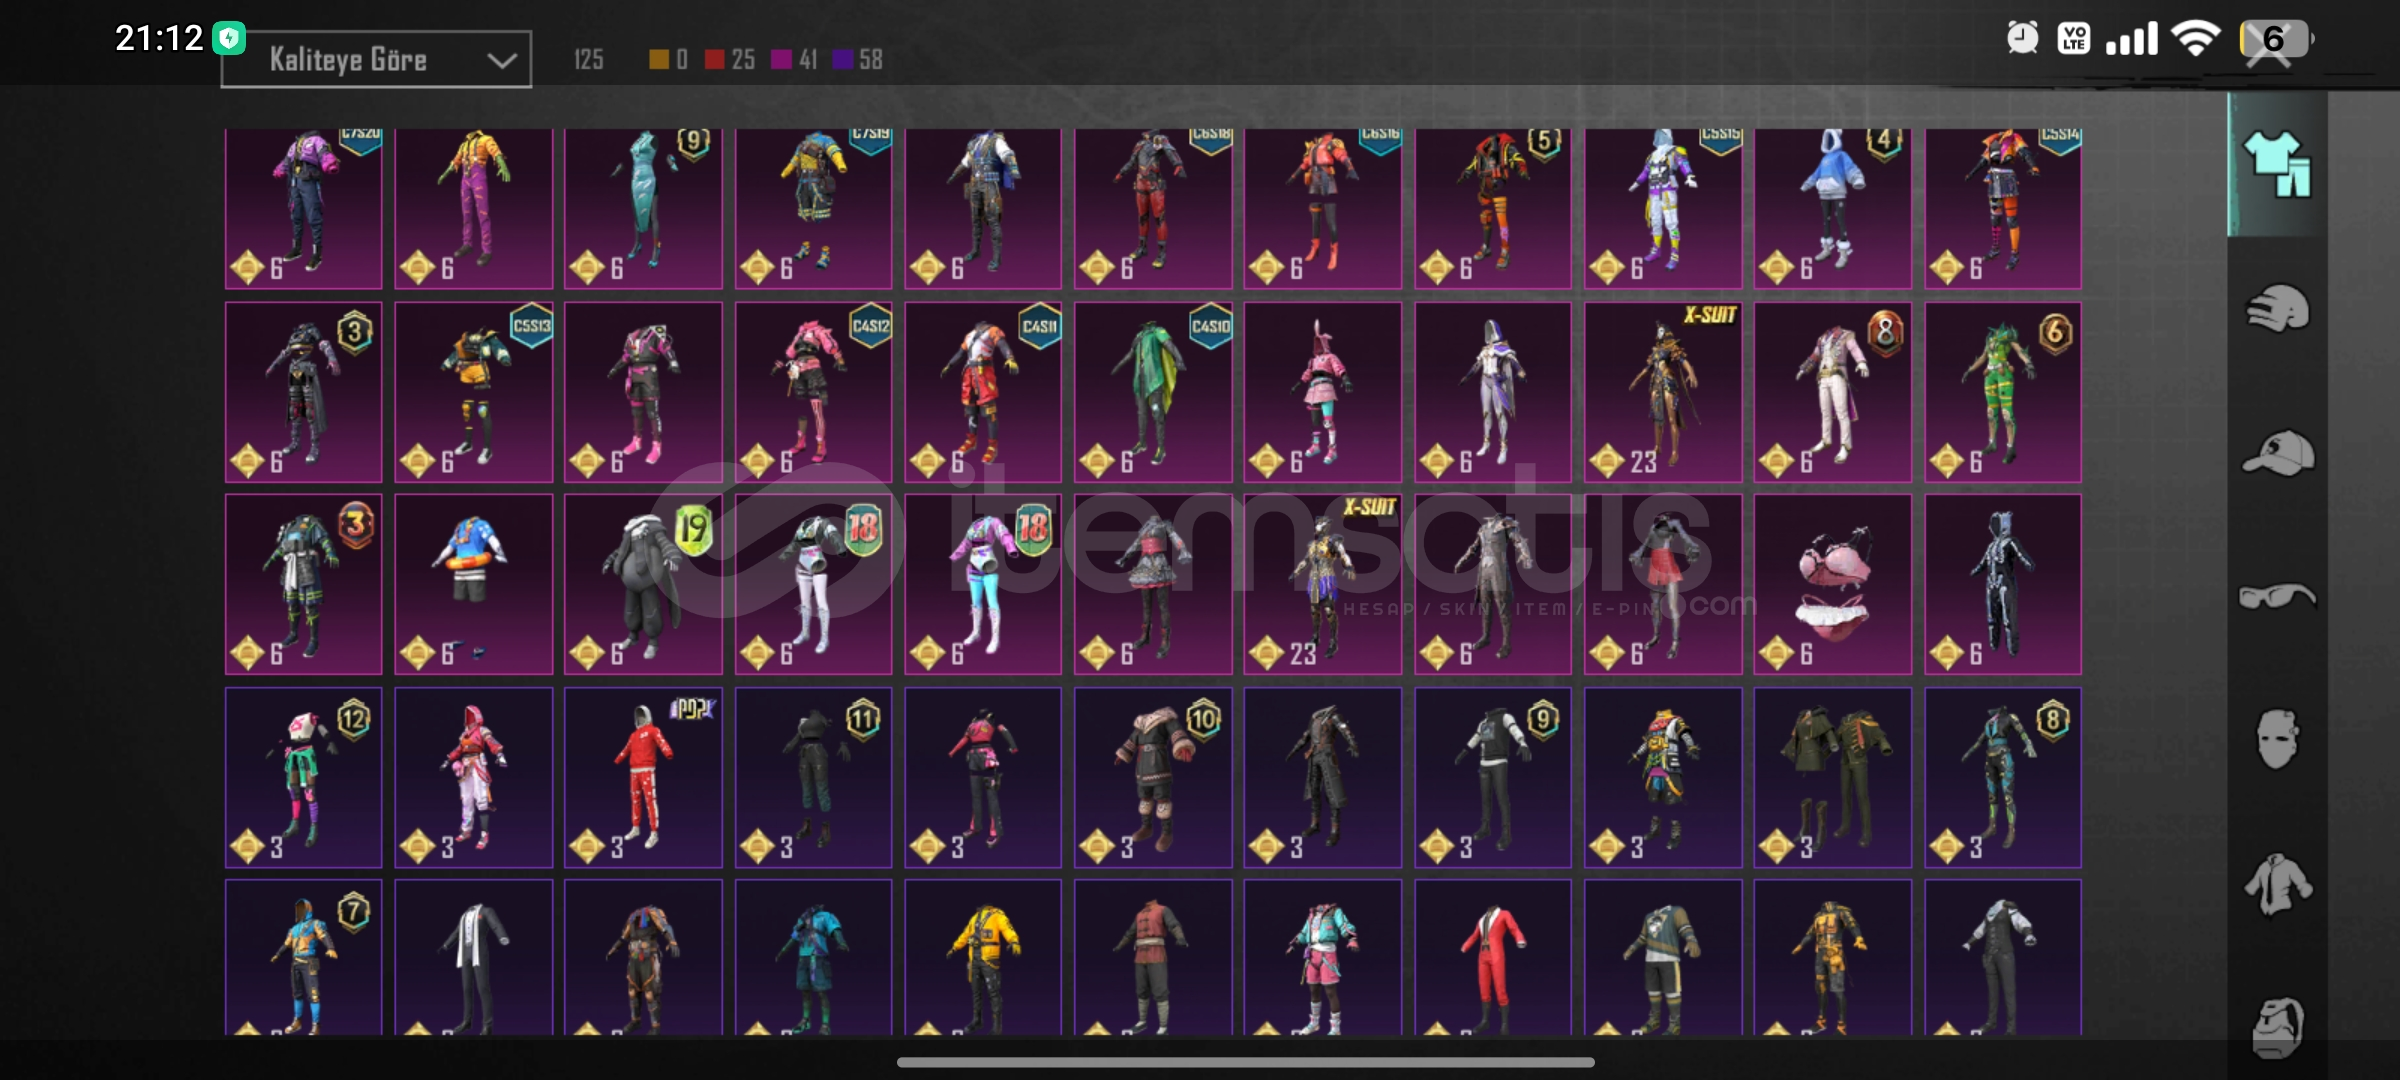Select the pink and cyan outfit with badge 18
2400x1080 pixels.
983,584
